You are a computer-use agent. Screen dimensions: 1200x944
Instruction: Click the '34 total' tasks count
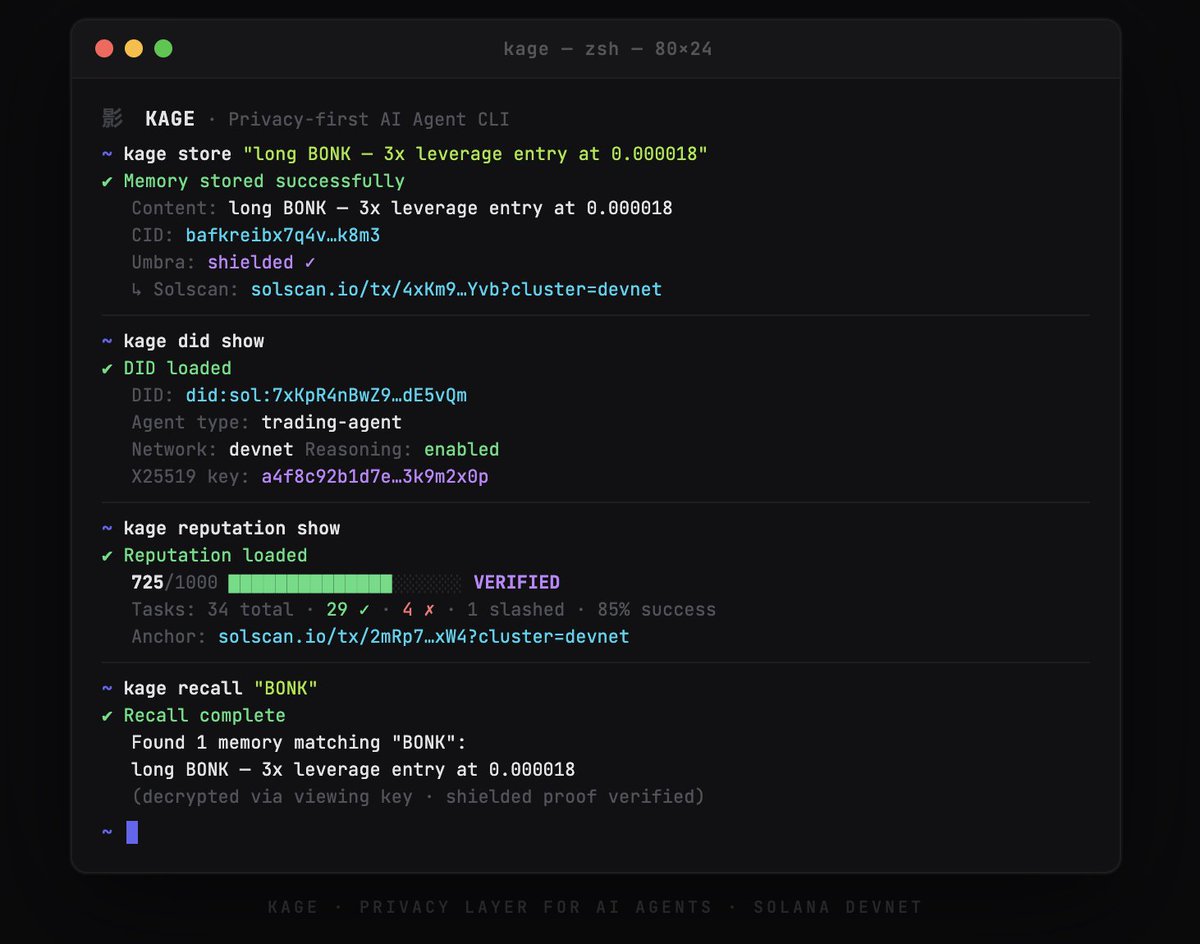pyautogui.click(x=250, y=609)
